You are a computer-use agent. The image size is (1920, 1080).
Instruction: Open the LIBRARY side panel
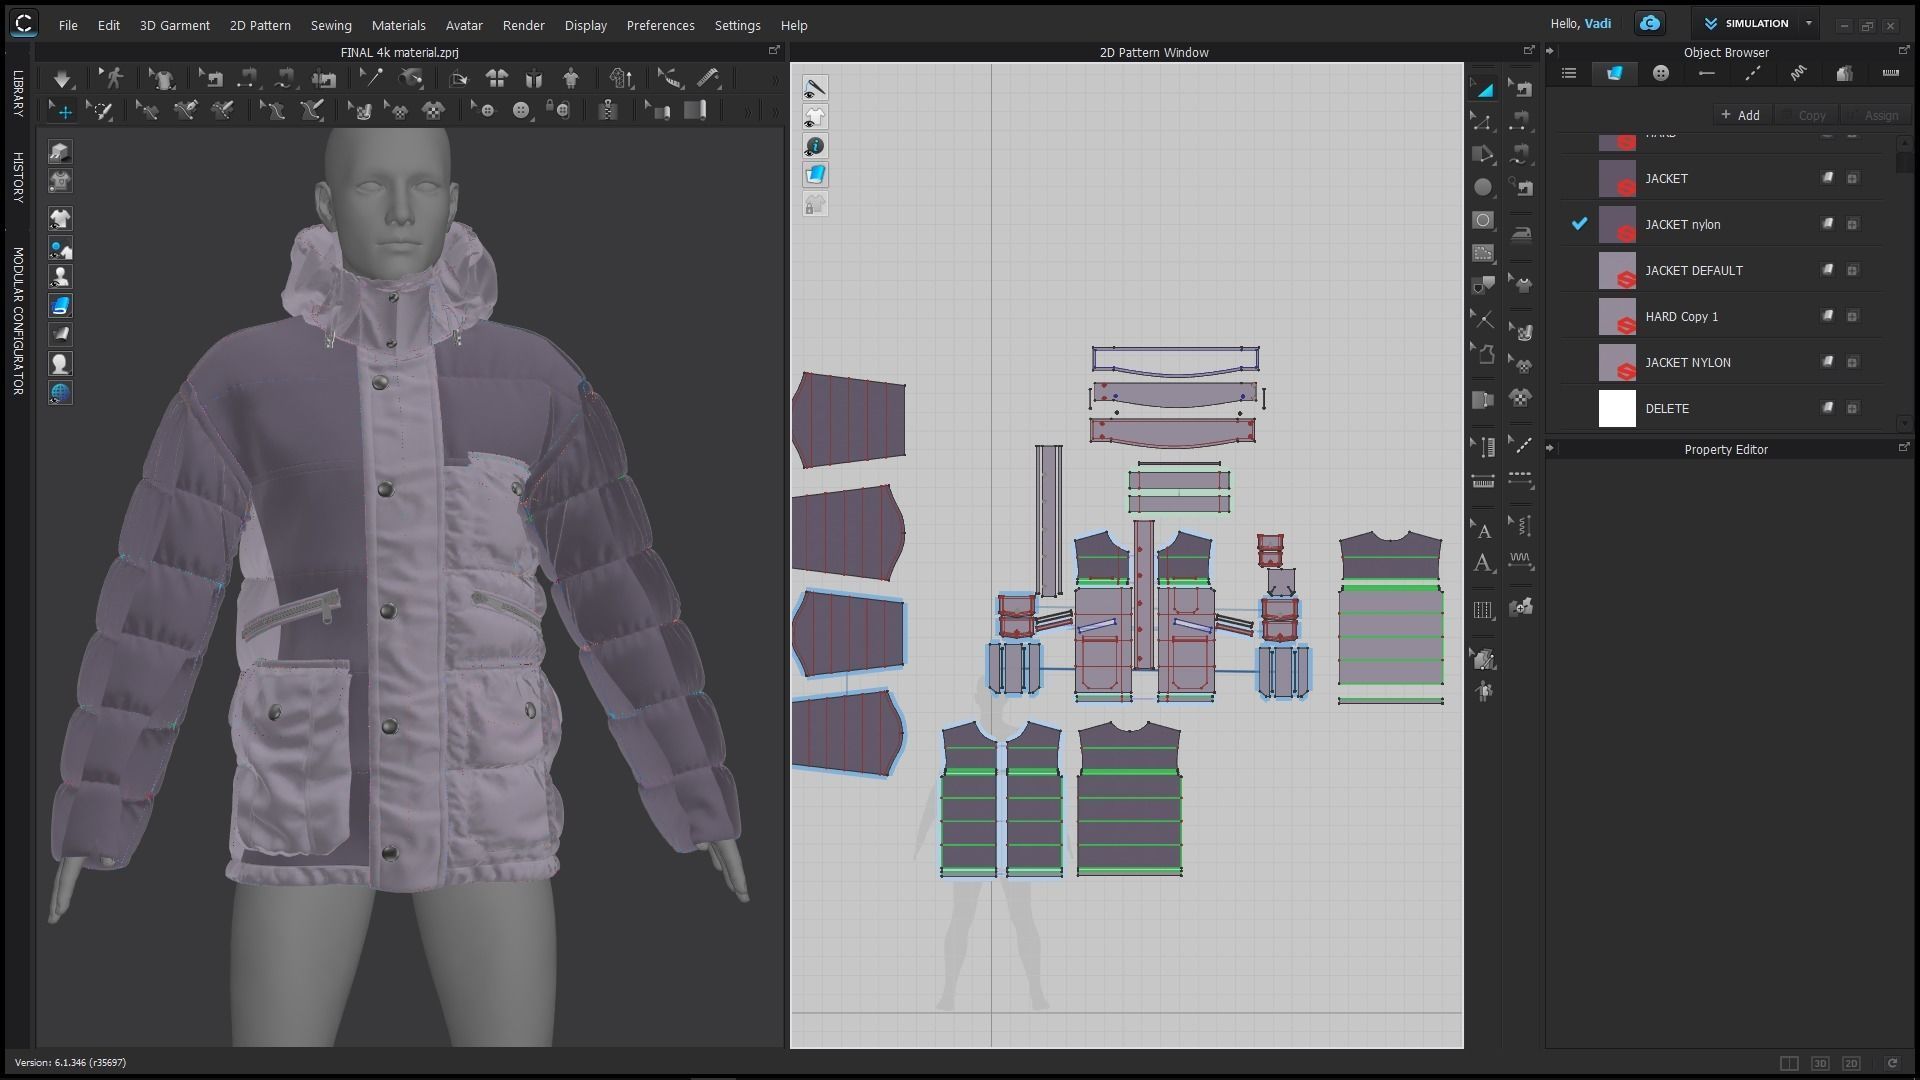click(18, 94)
